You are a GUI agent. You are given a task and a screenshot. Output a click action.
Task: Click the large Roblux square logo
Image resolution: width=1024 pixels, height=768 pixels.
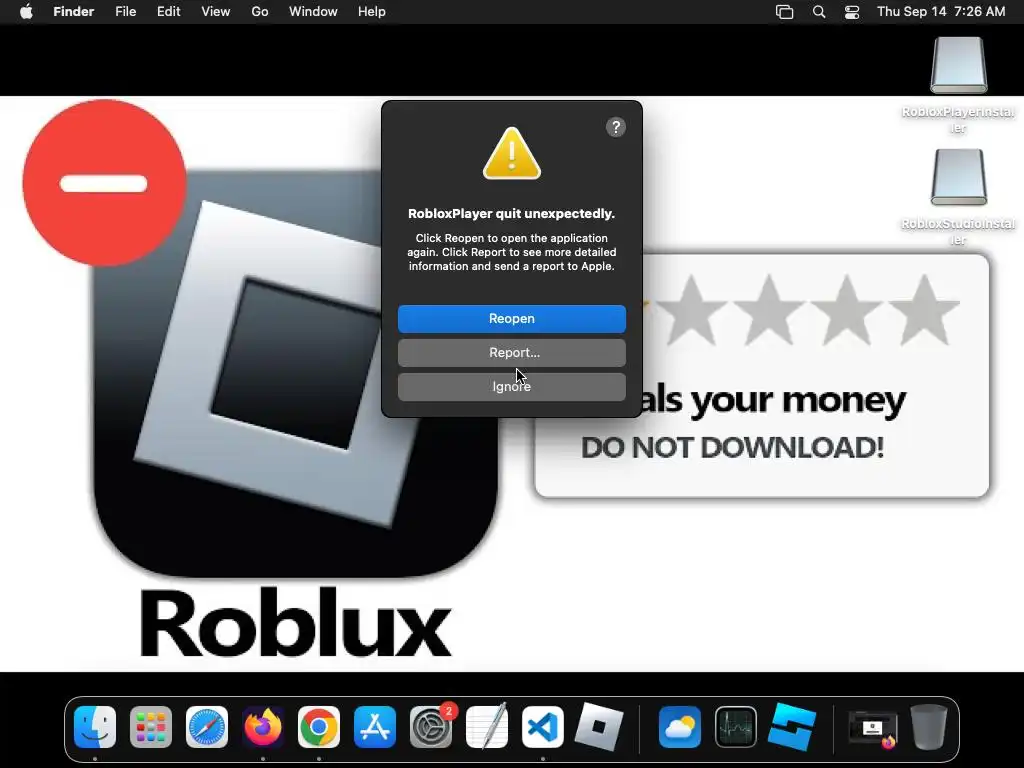pos(295,372)
